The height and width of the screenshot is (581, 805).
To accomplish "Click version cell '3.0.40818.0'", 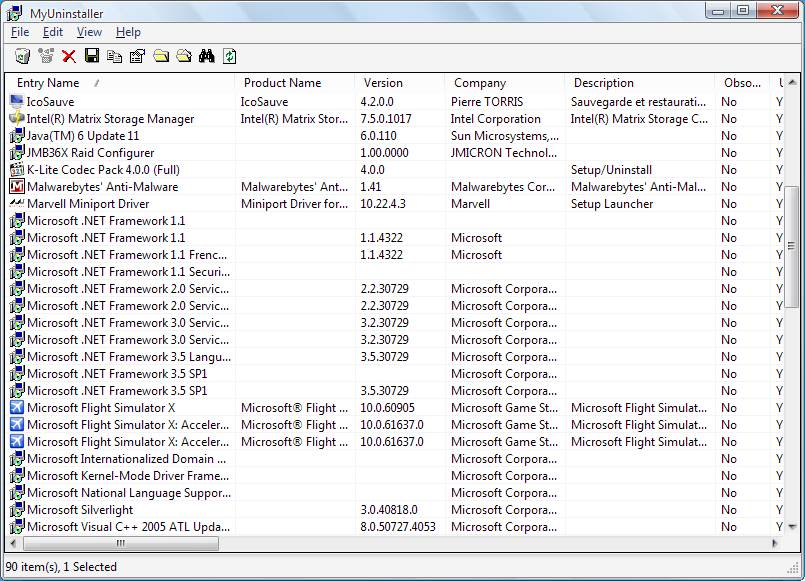I will pos(389,509).
